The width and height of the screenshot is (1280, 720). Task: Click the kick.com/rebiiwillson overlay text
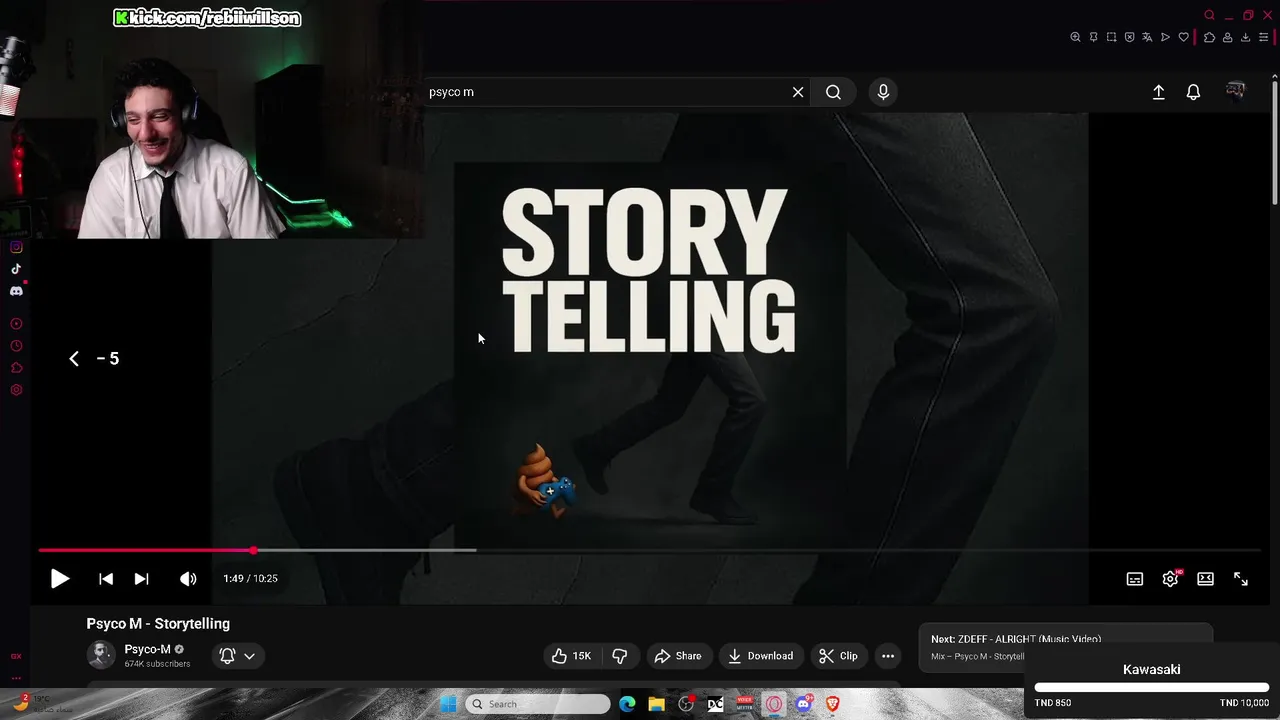click(207, 18)
